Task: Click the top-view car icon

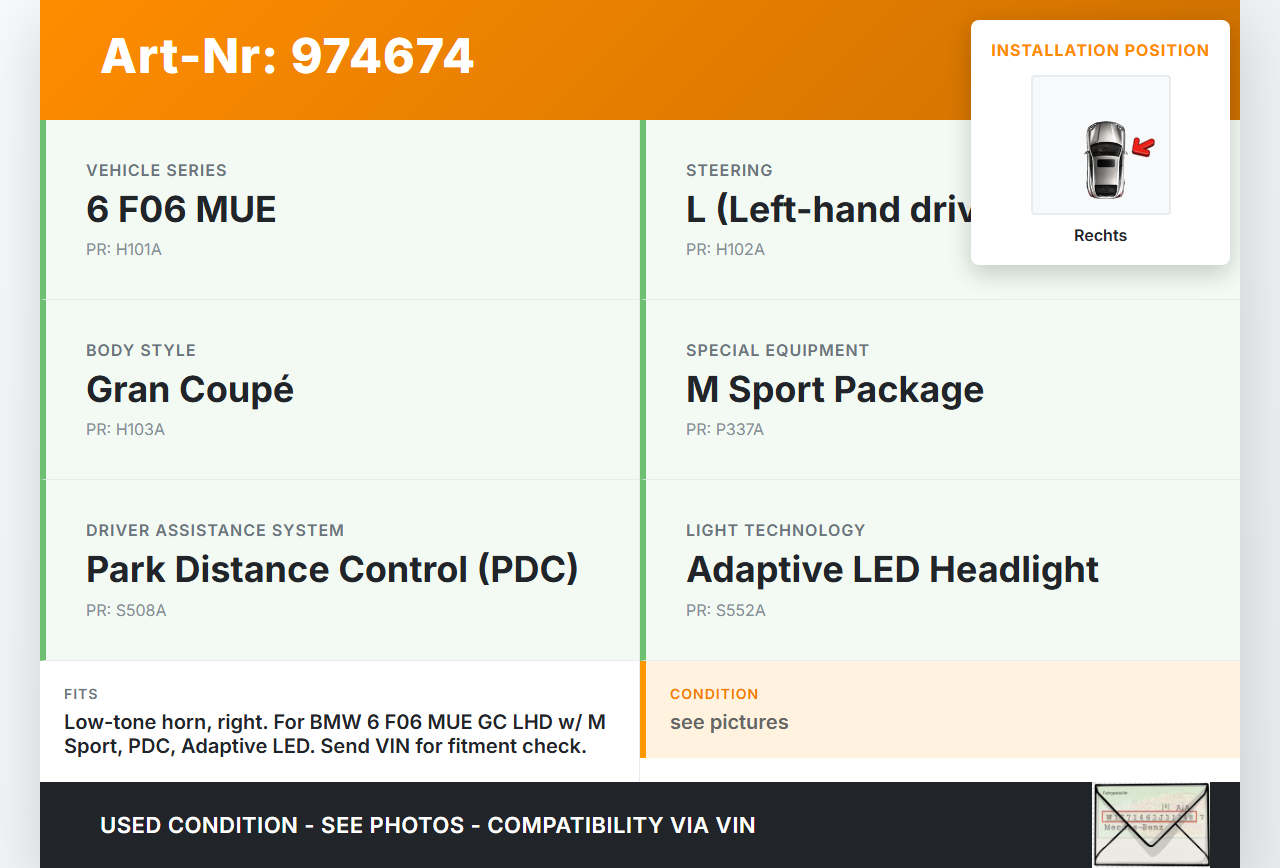Action: click(x=1104, y=158)
